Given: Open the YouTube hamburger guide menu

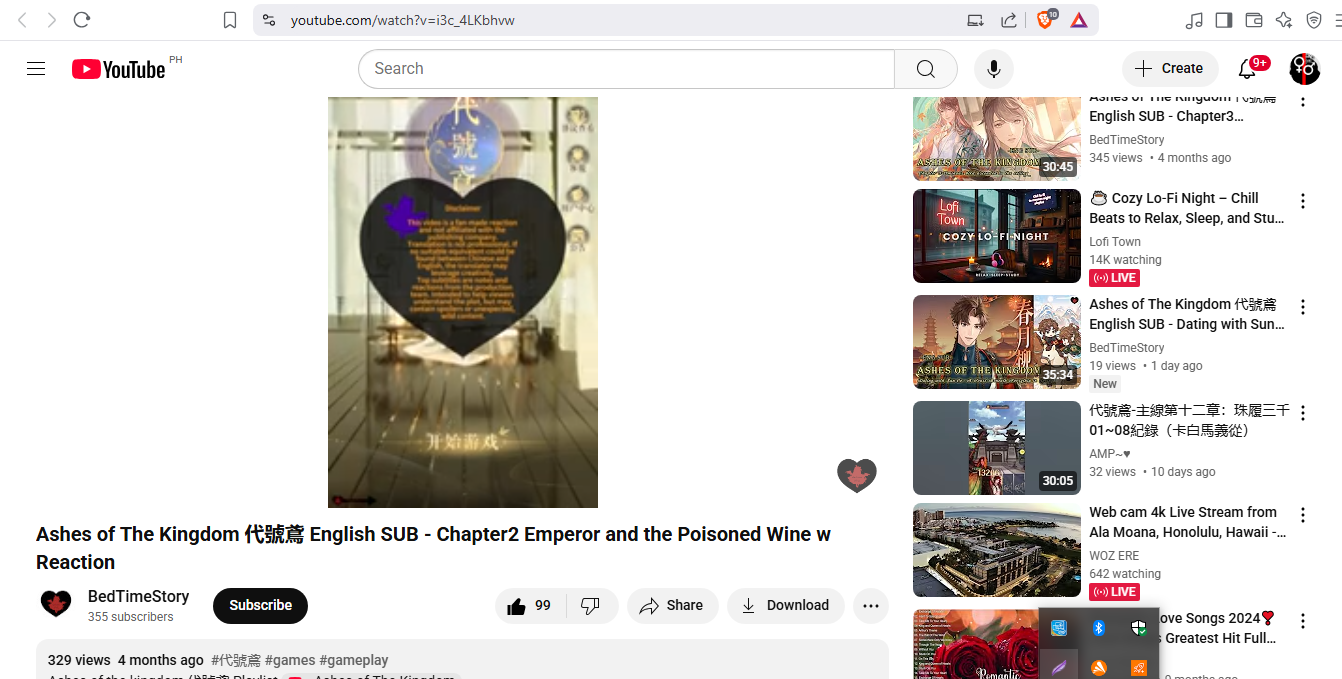Looking at the screenshot, I should (36, 69).
